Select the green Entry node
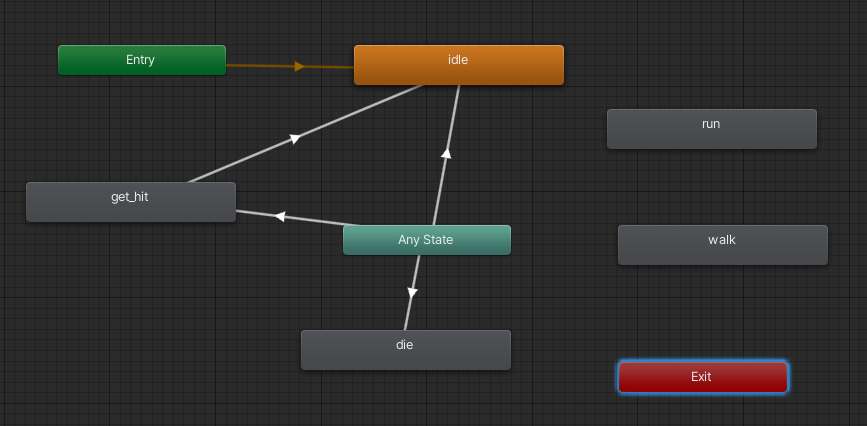 tap(142, 60)
